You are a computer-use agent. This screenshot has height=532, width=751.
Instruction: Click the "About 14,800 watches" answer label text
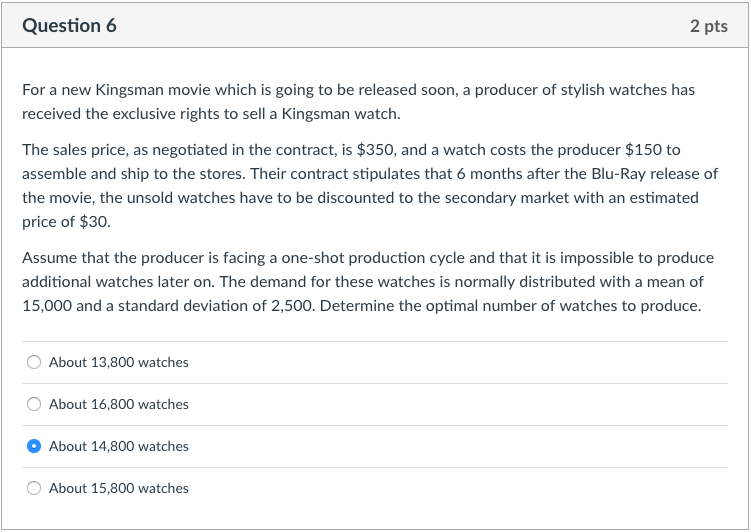coord(118,446)
